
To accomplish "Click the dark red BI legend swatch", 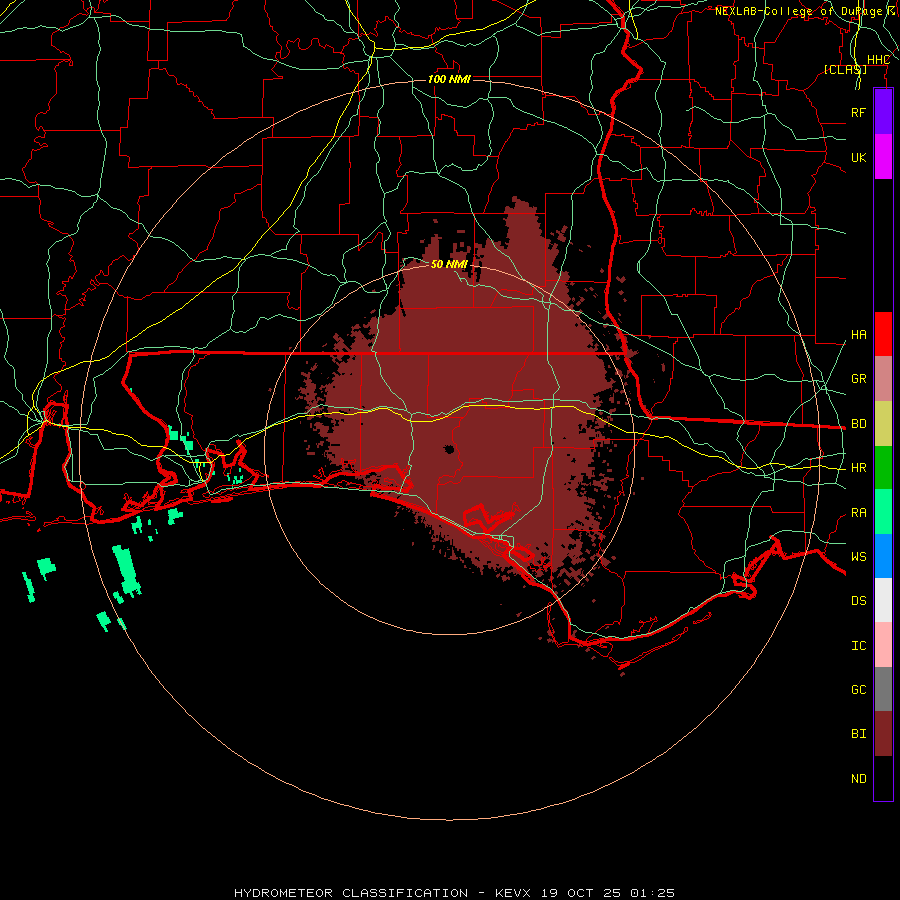I will 883,734.
